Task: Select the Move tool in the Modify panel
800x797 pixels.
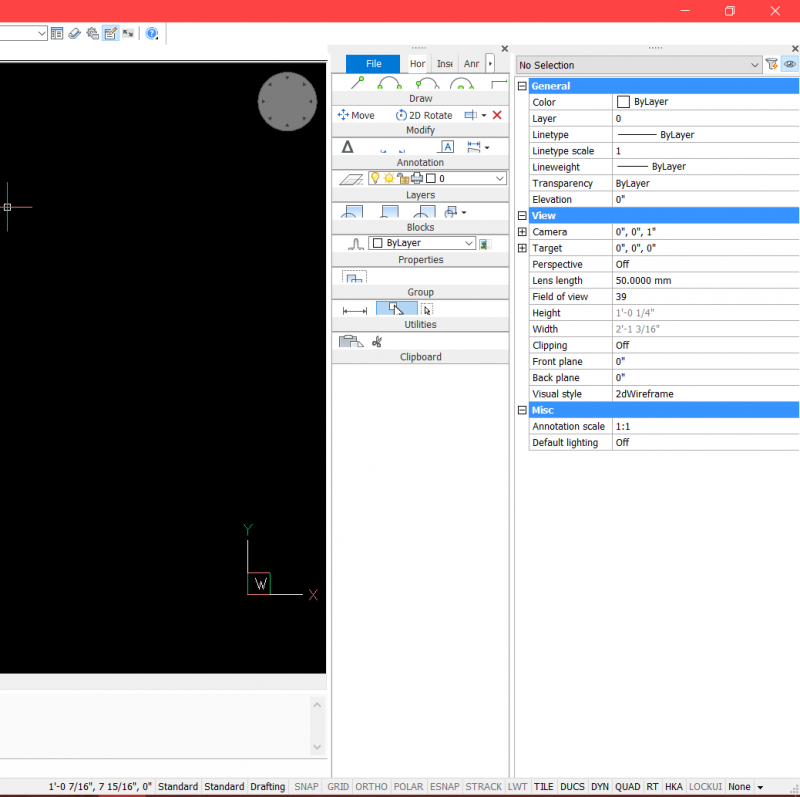Action: 355,115
